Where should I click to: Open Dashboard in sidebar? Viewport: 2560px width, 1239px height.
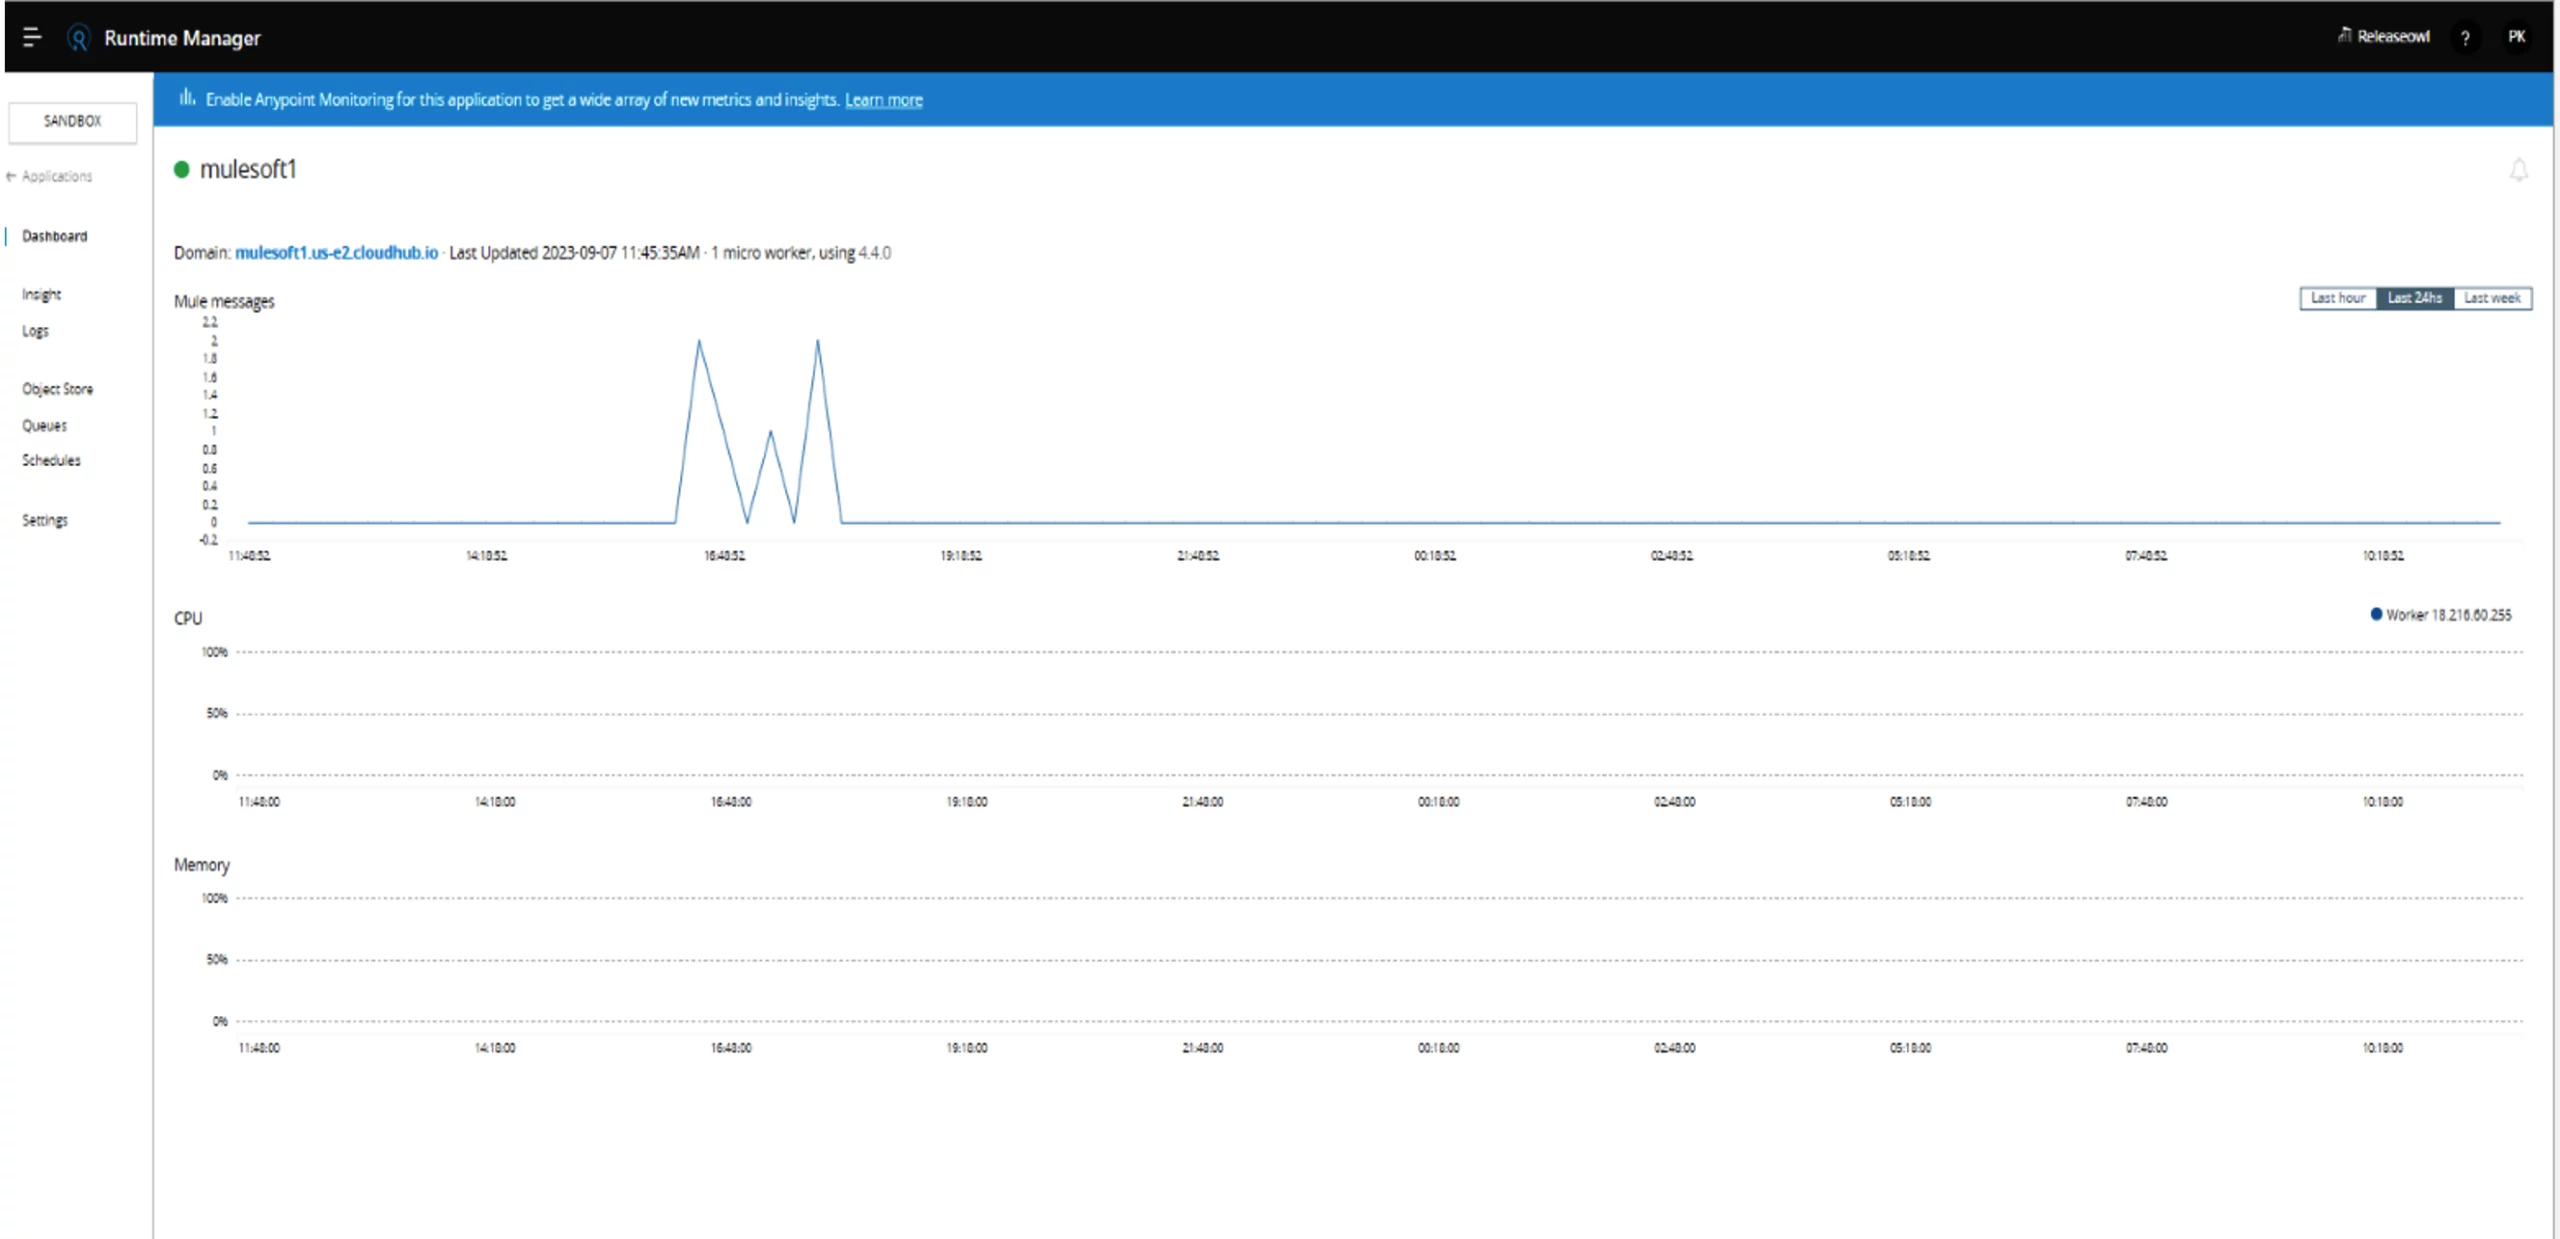(x=55, y=236)
